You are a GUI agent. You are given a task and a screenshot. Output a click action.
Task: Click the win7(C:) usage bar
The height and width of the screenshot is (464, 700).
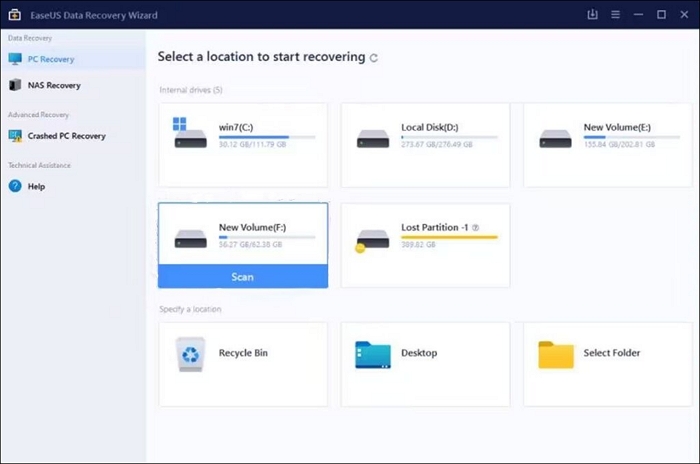click(x=267, y=137)
